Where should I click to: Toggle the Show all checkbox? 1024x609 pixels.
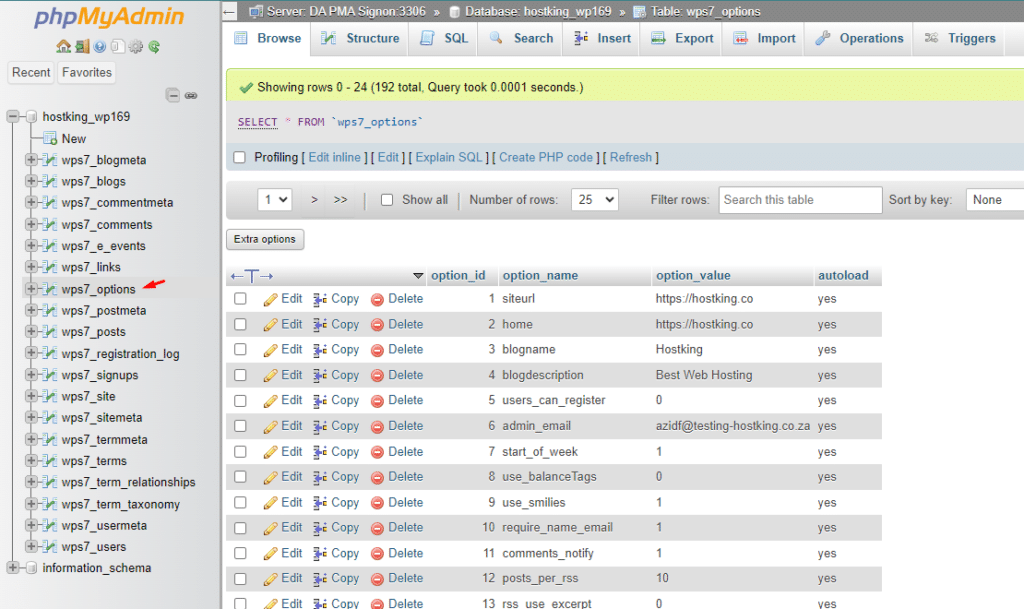[x=388, y=200]
